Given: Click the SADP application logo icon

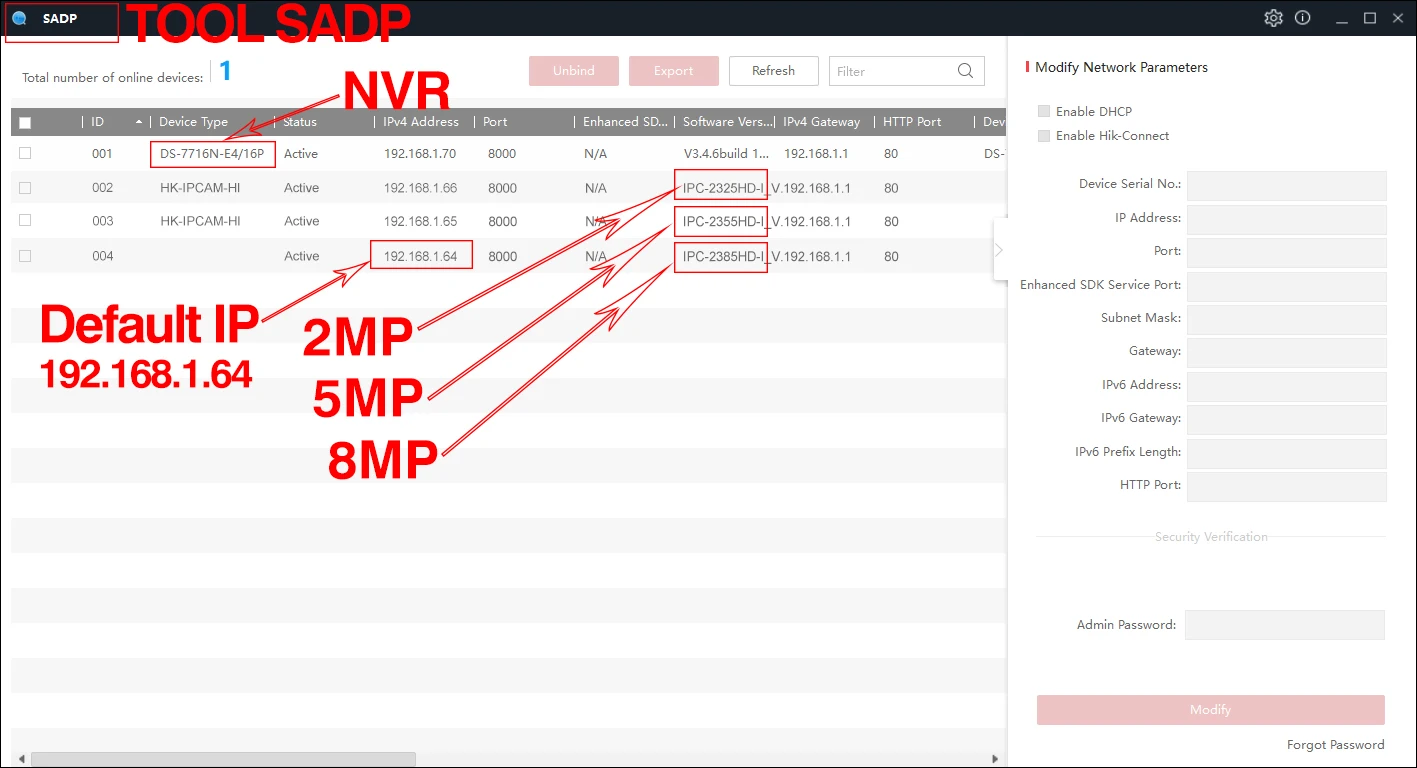Looking at the screenshot, I should 19,18.
